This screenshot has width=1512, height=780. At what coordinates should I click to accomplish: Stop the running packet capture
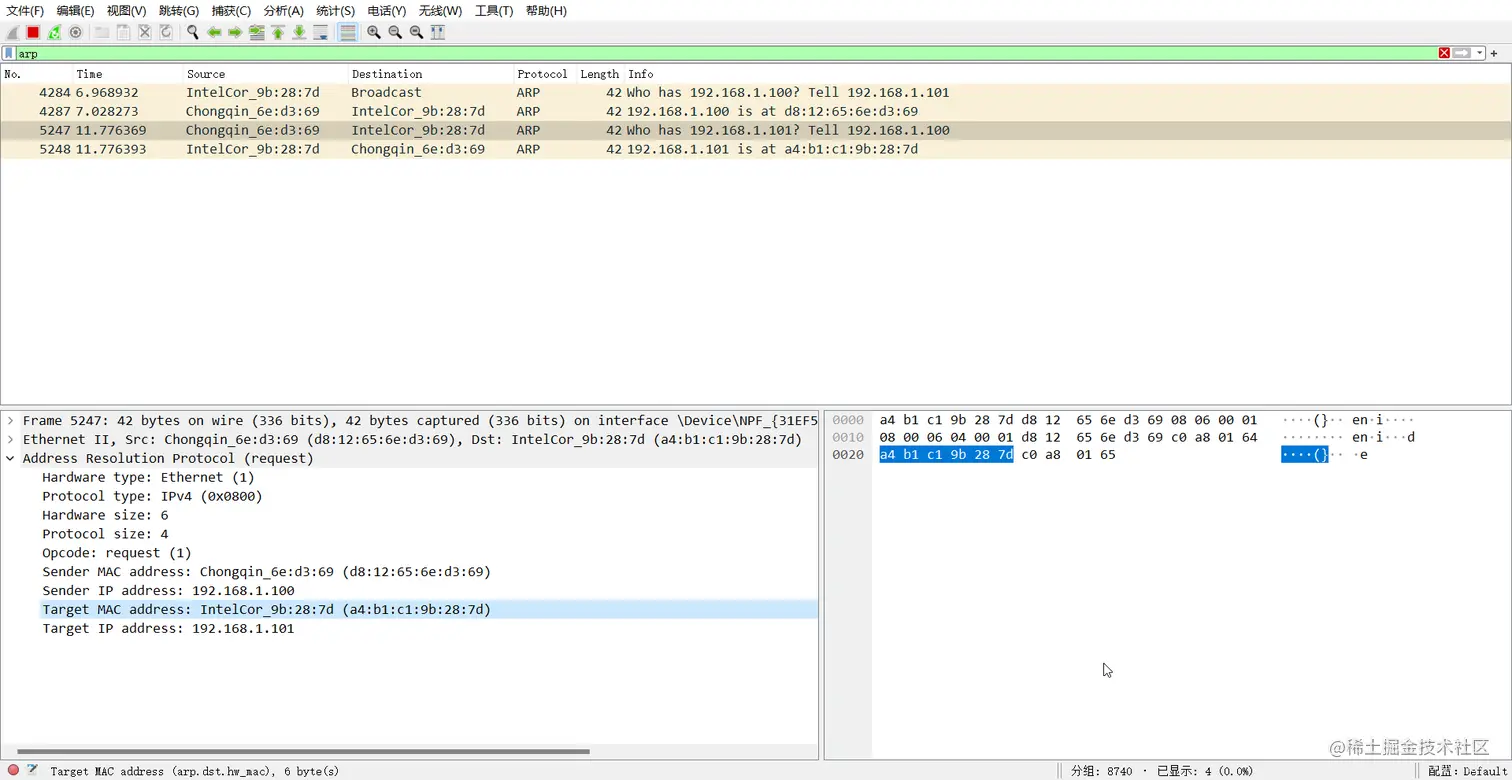pyautogui.click(x=33, y=32)
